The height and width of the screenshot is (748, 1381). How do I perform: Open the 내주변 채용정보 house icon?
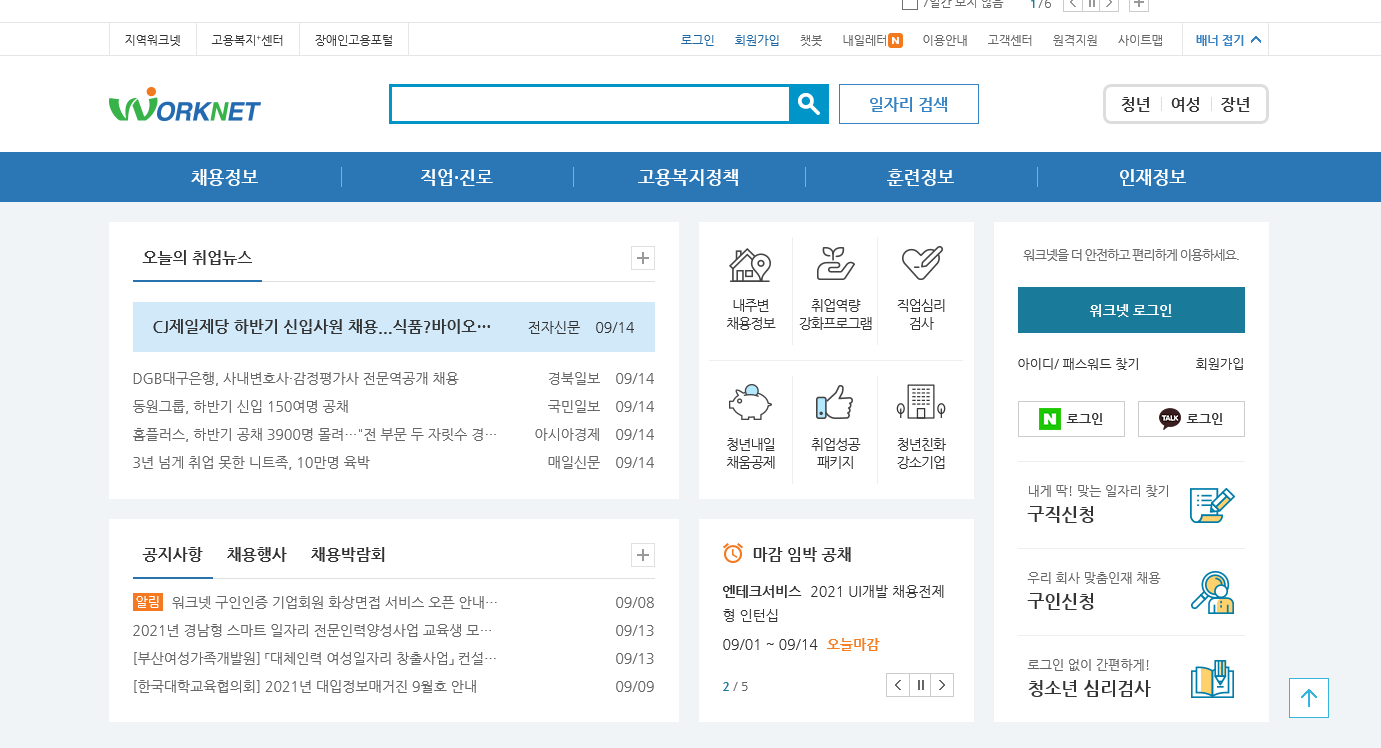[x=750, y=265]
